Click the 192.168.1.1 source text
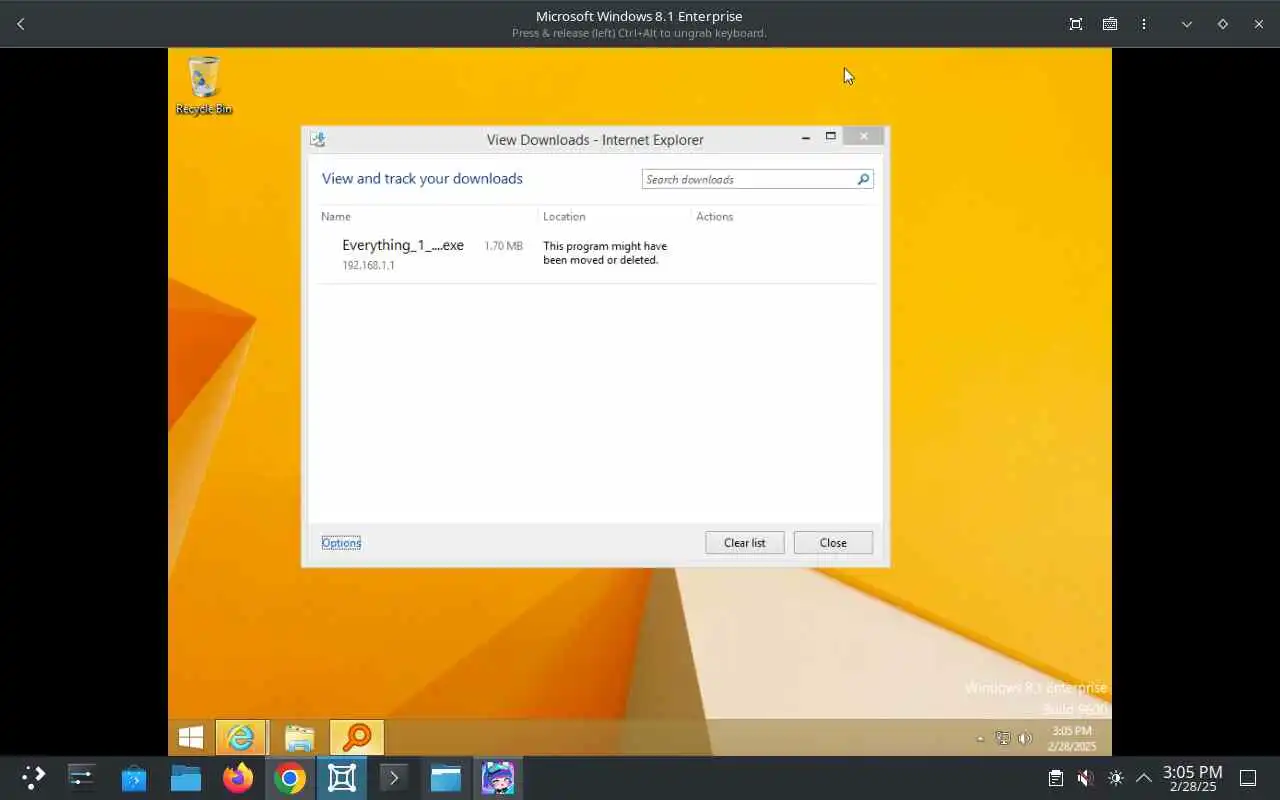 (368, 266)
